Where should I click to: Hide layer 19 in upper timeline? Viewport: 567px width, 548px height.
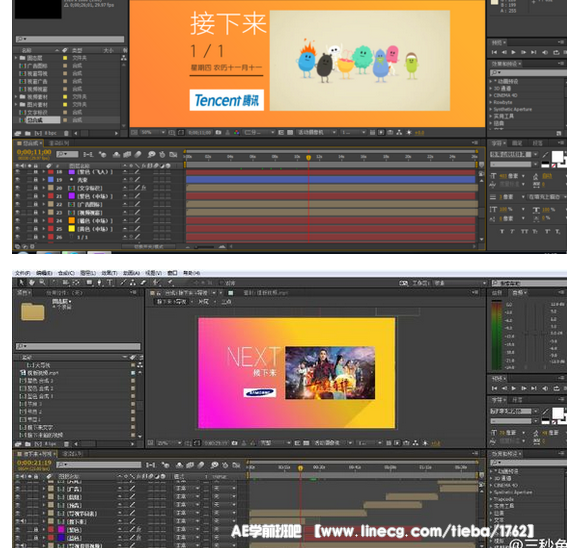click(x=17, y=180)
